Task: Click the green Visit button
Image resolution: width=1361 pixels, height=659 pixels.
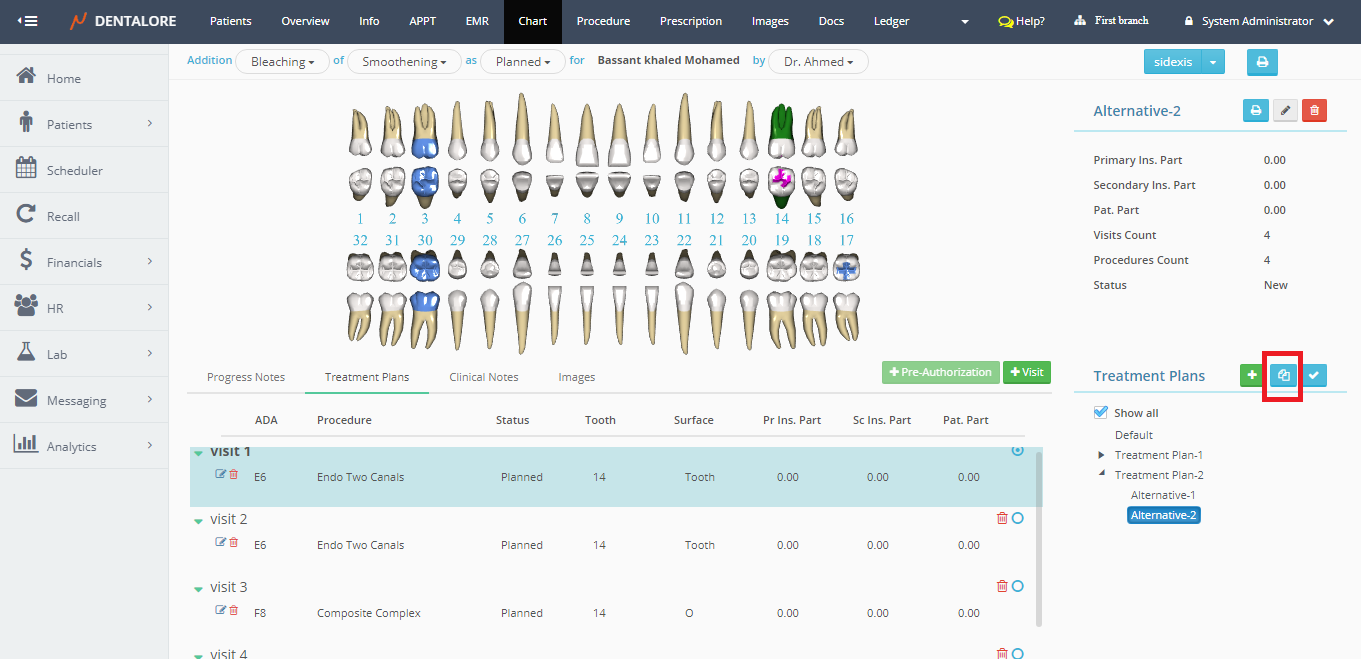Action: 1026,372
